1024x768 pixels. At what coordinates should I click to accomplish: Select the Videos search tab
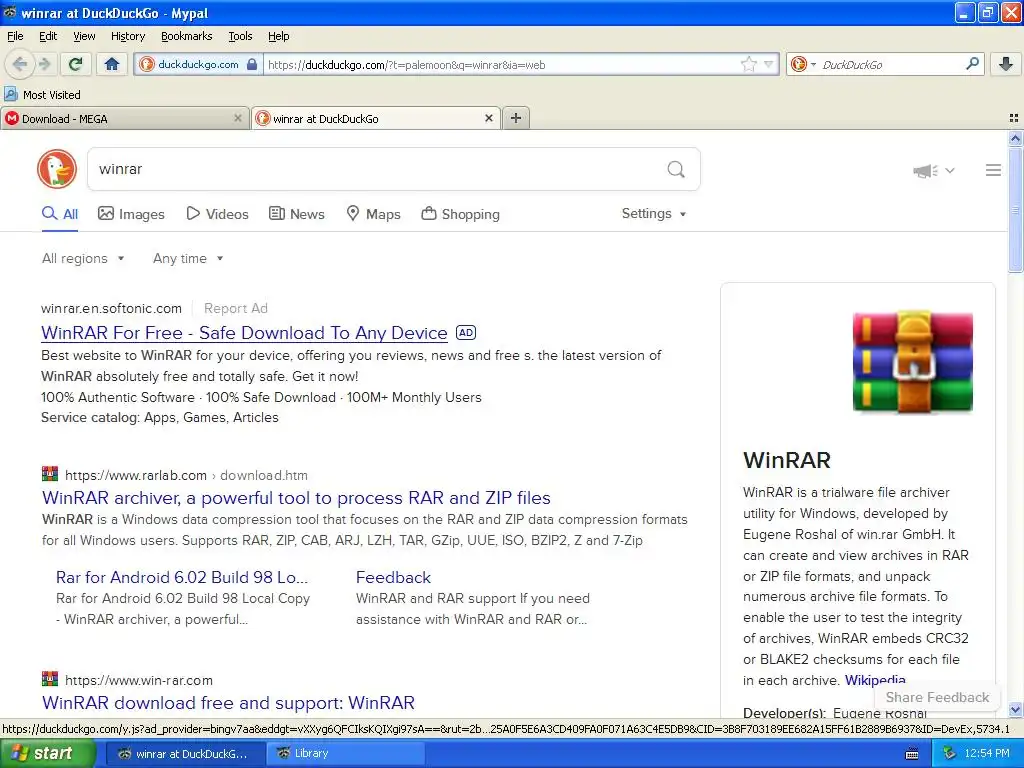tap(217, 214)
